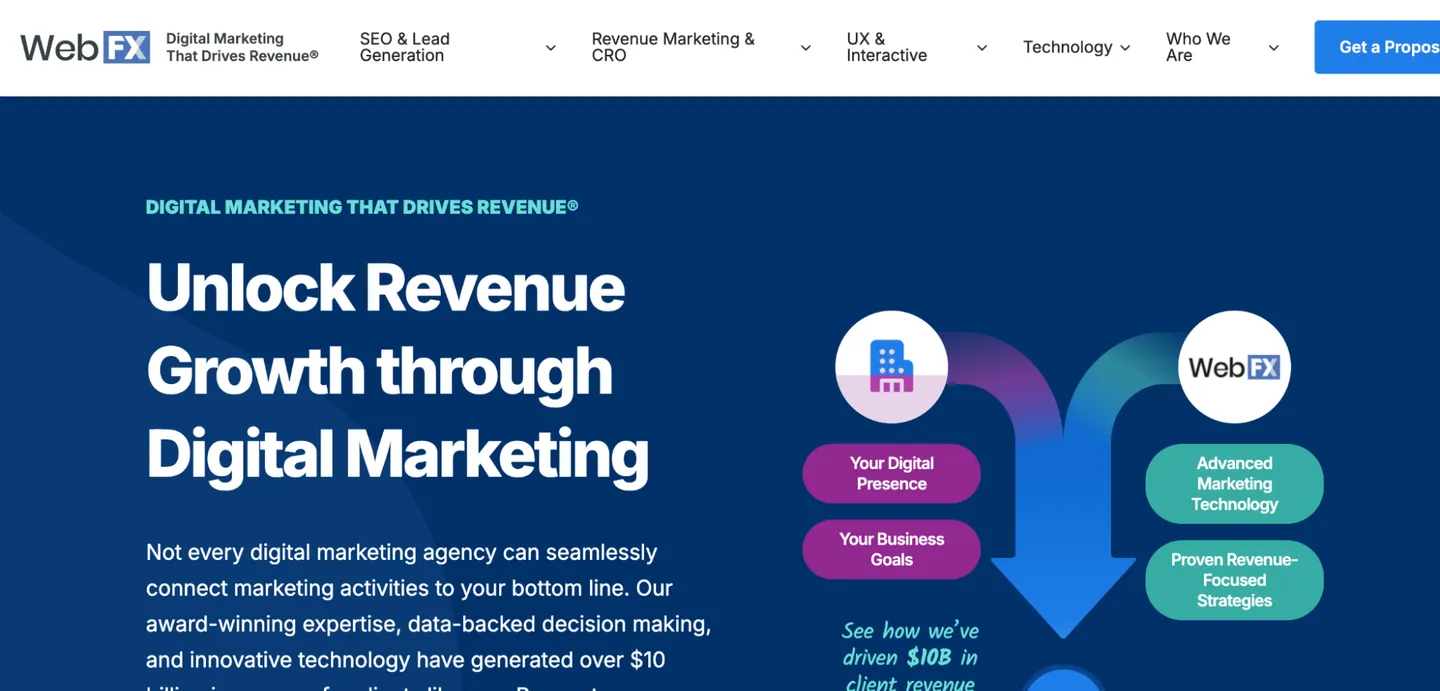The image size is (1440, 691).
Task: Select the Your Business Goals pill
Action: pyautogui.click(x=891, y=549)
